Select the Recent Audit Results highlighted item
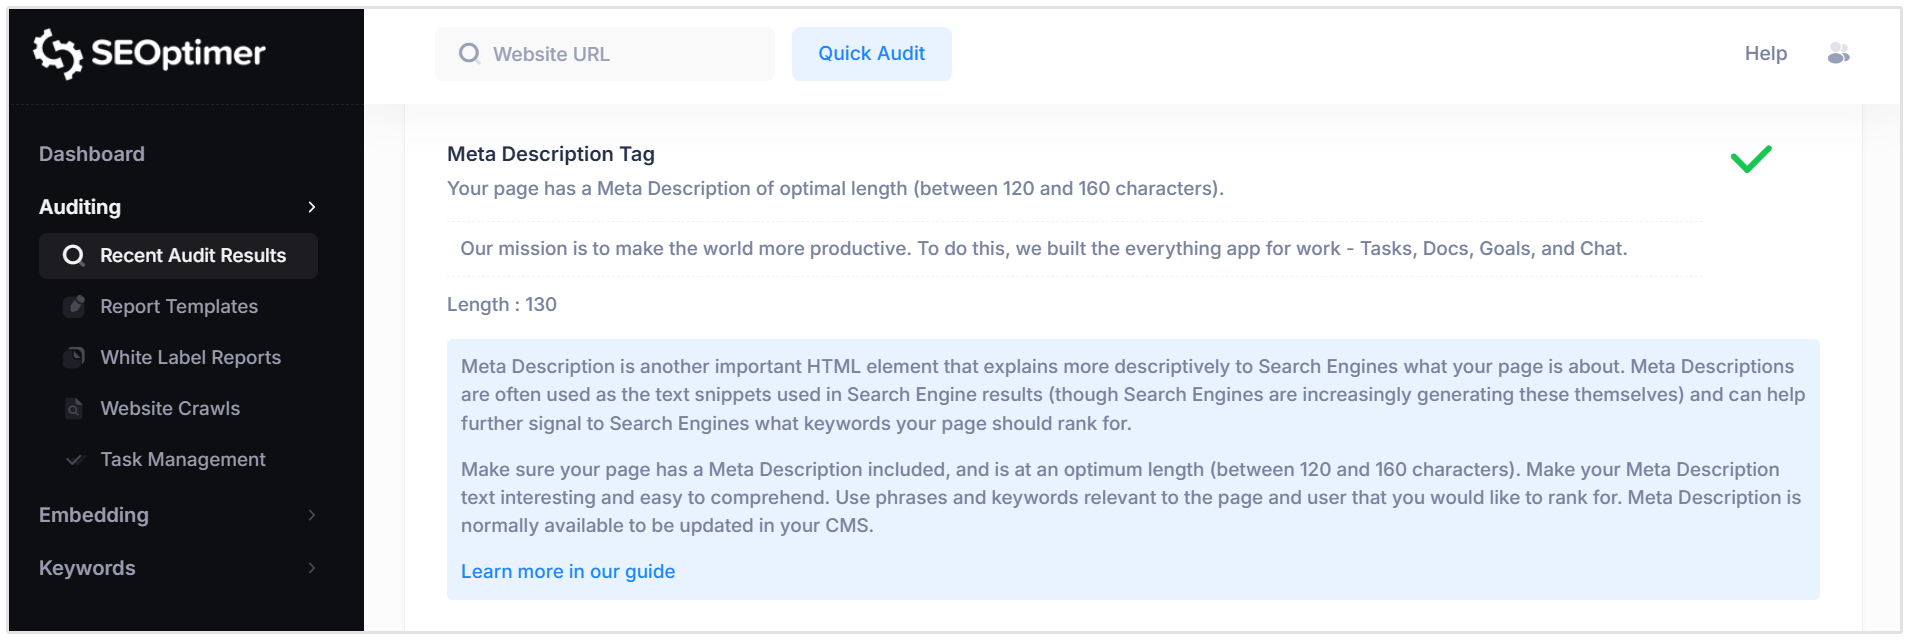The image size is (1910, 640). (x=178, y=256)
